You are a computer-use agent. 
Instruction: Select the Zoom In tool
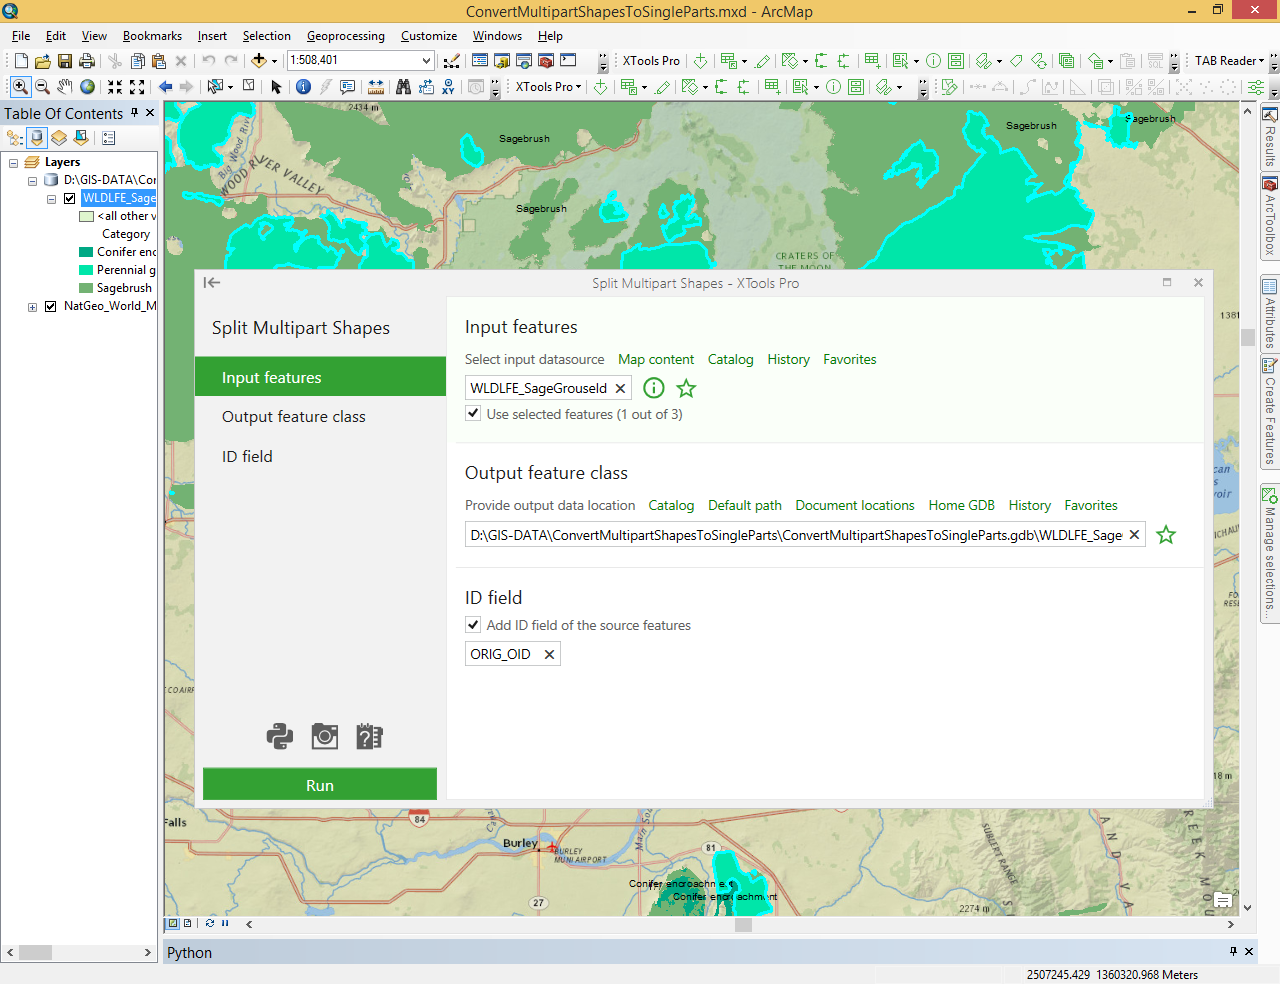pyautogui.click(x=20, y=87)
